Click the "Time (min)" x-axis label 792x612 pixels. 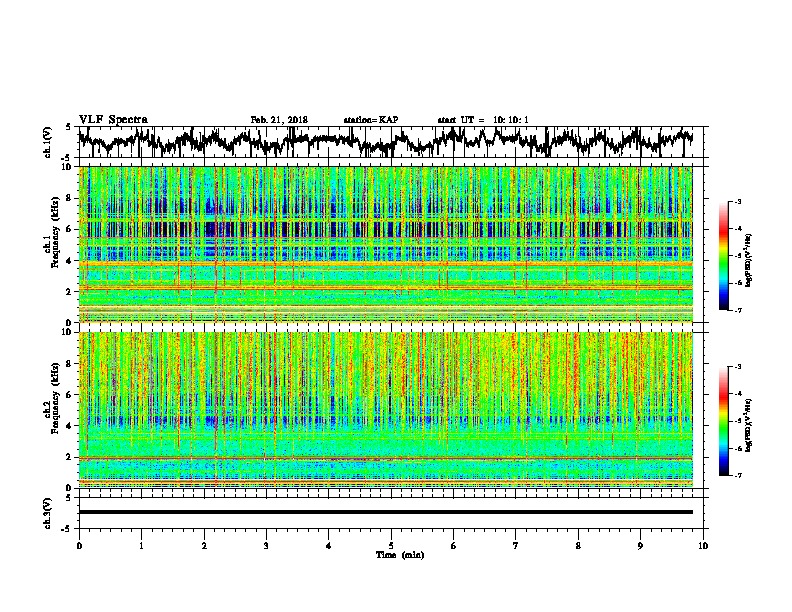[400, 555]
